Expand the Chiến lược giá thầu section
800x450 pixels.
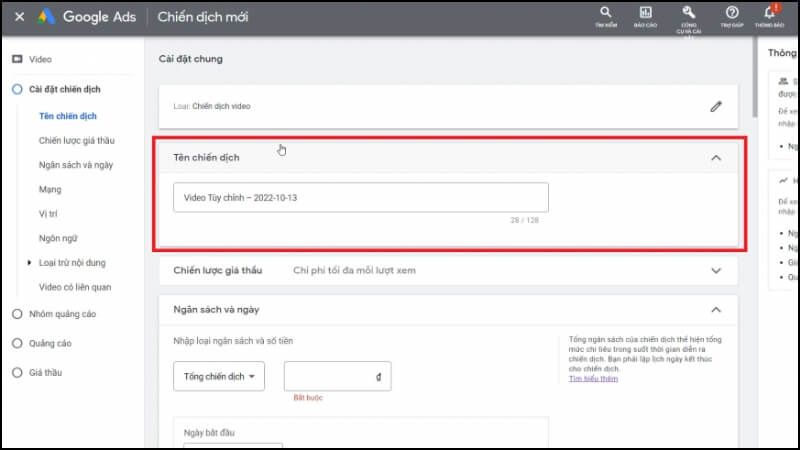click(715, 270)
